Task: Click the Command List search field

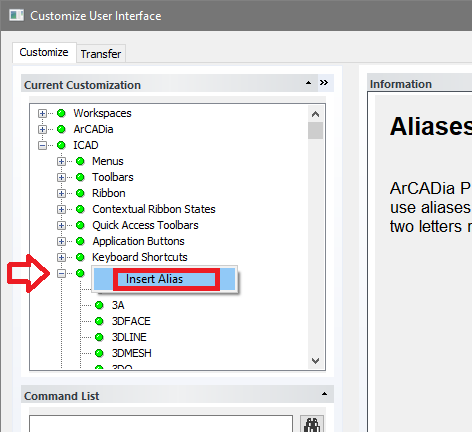Action: click(161, 424)
